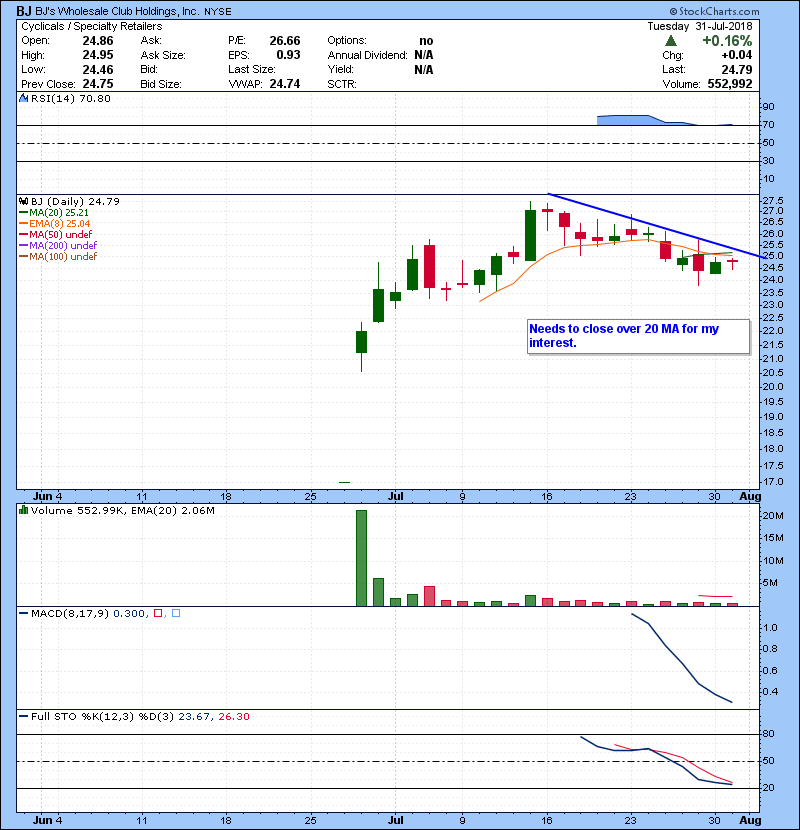Click the Last Size label

tap(251, 69)
